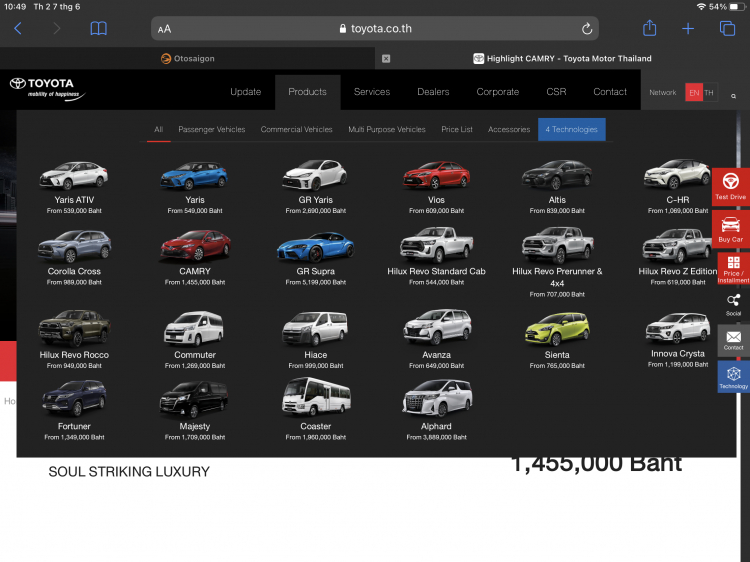Open Price / Installment side button
Image resolution: width=750 pixels, height=562 pixels.
[x=733, y=268]
